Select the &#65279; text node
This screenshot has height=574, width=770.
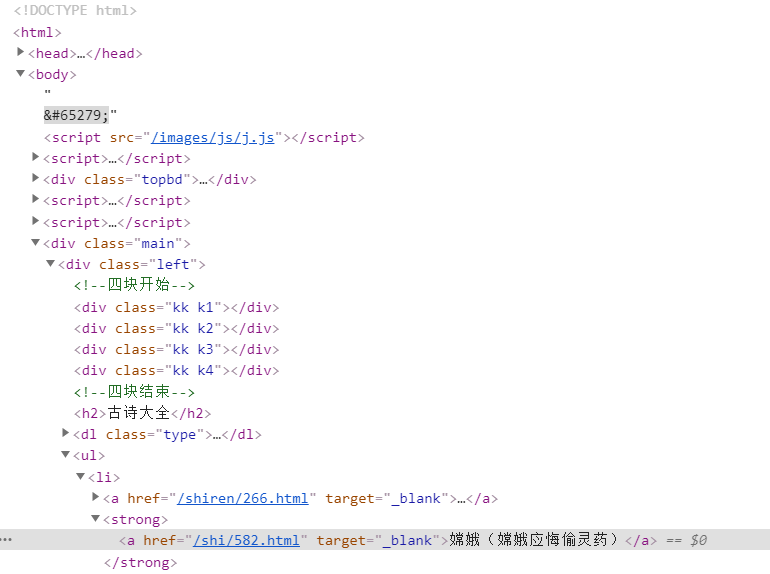(76, 115)
